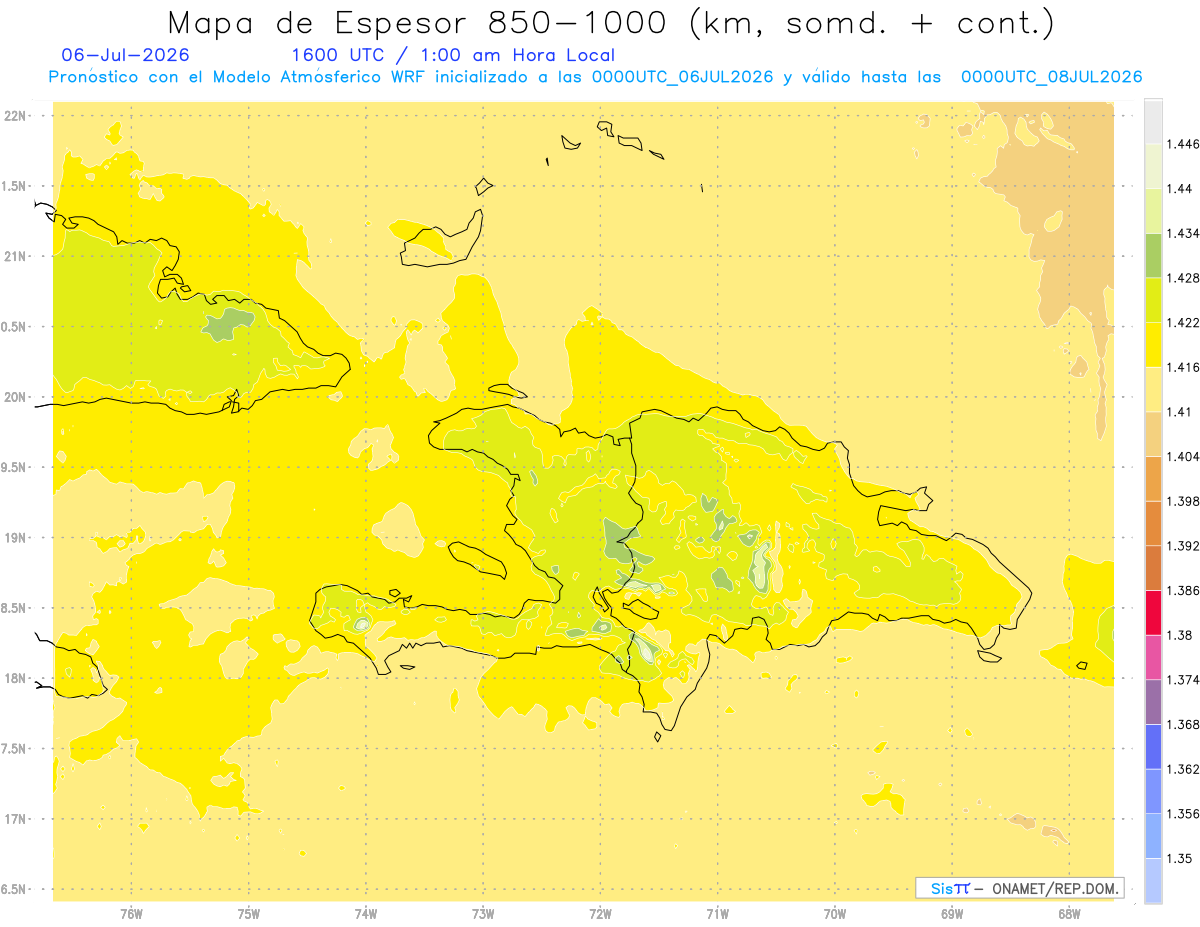This screenshot has width=1200, height=927.
Task: Click the '9.5N' latitude label
Action: (x=15, y=468)
